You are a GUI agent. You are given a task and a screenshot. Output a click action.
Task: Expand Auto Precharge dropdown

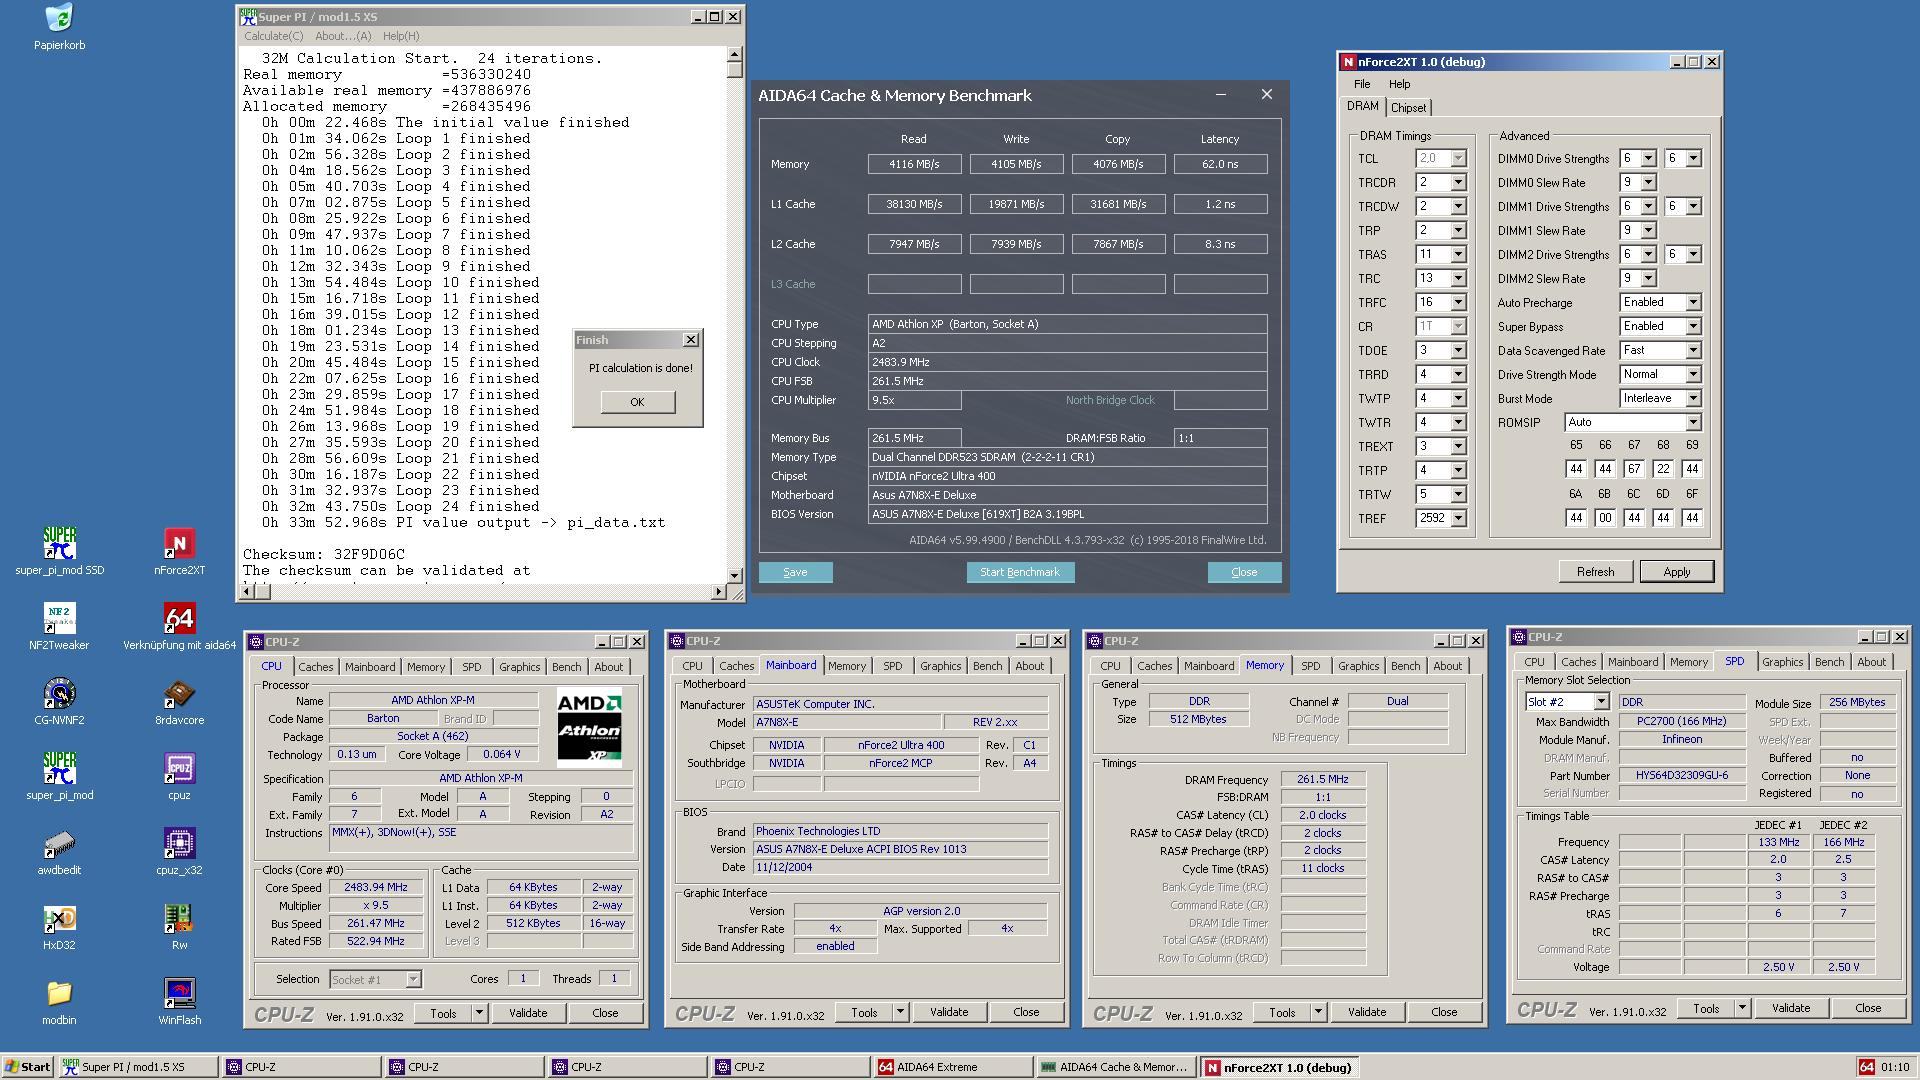1693,303
